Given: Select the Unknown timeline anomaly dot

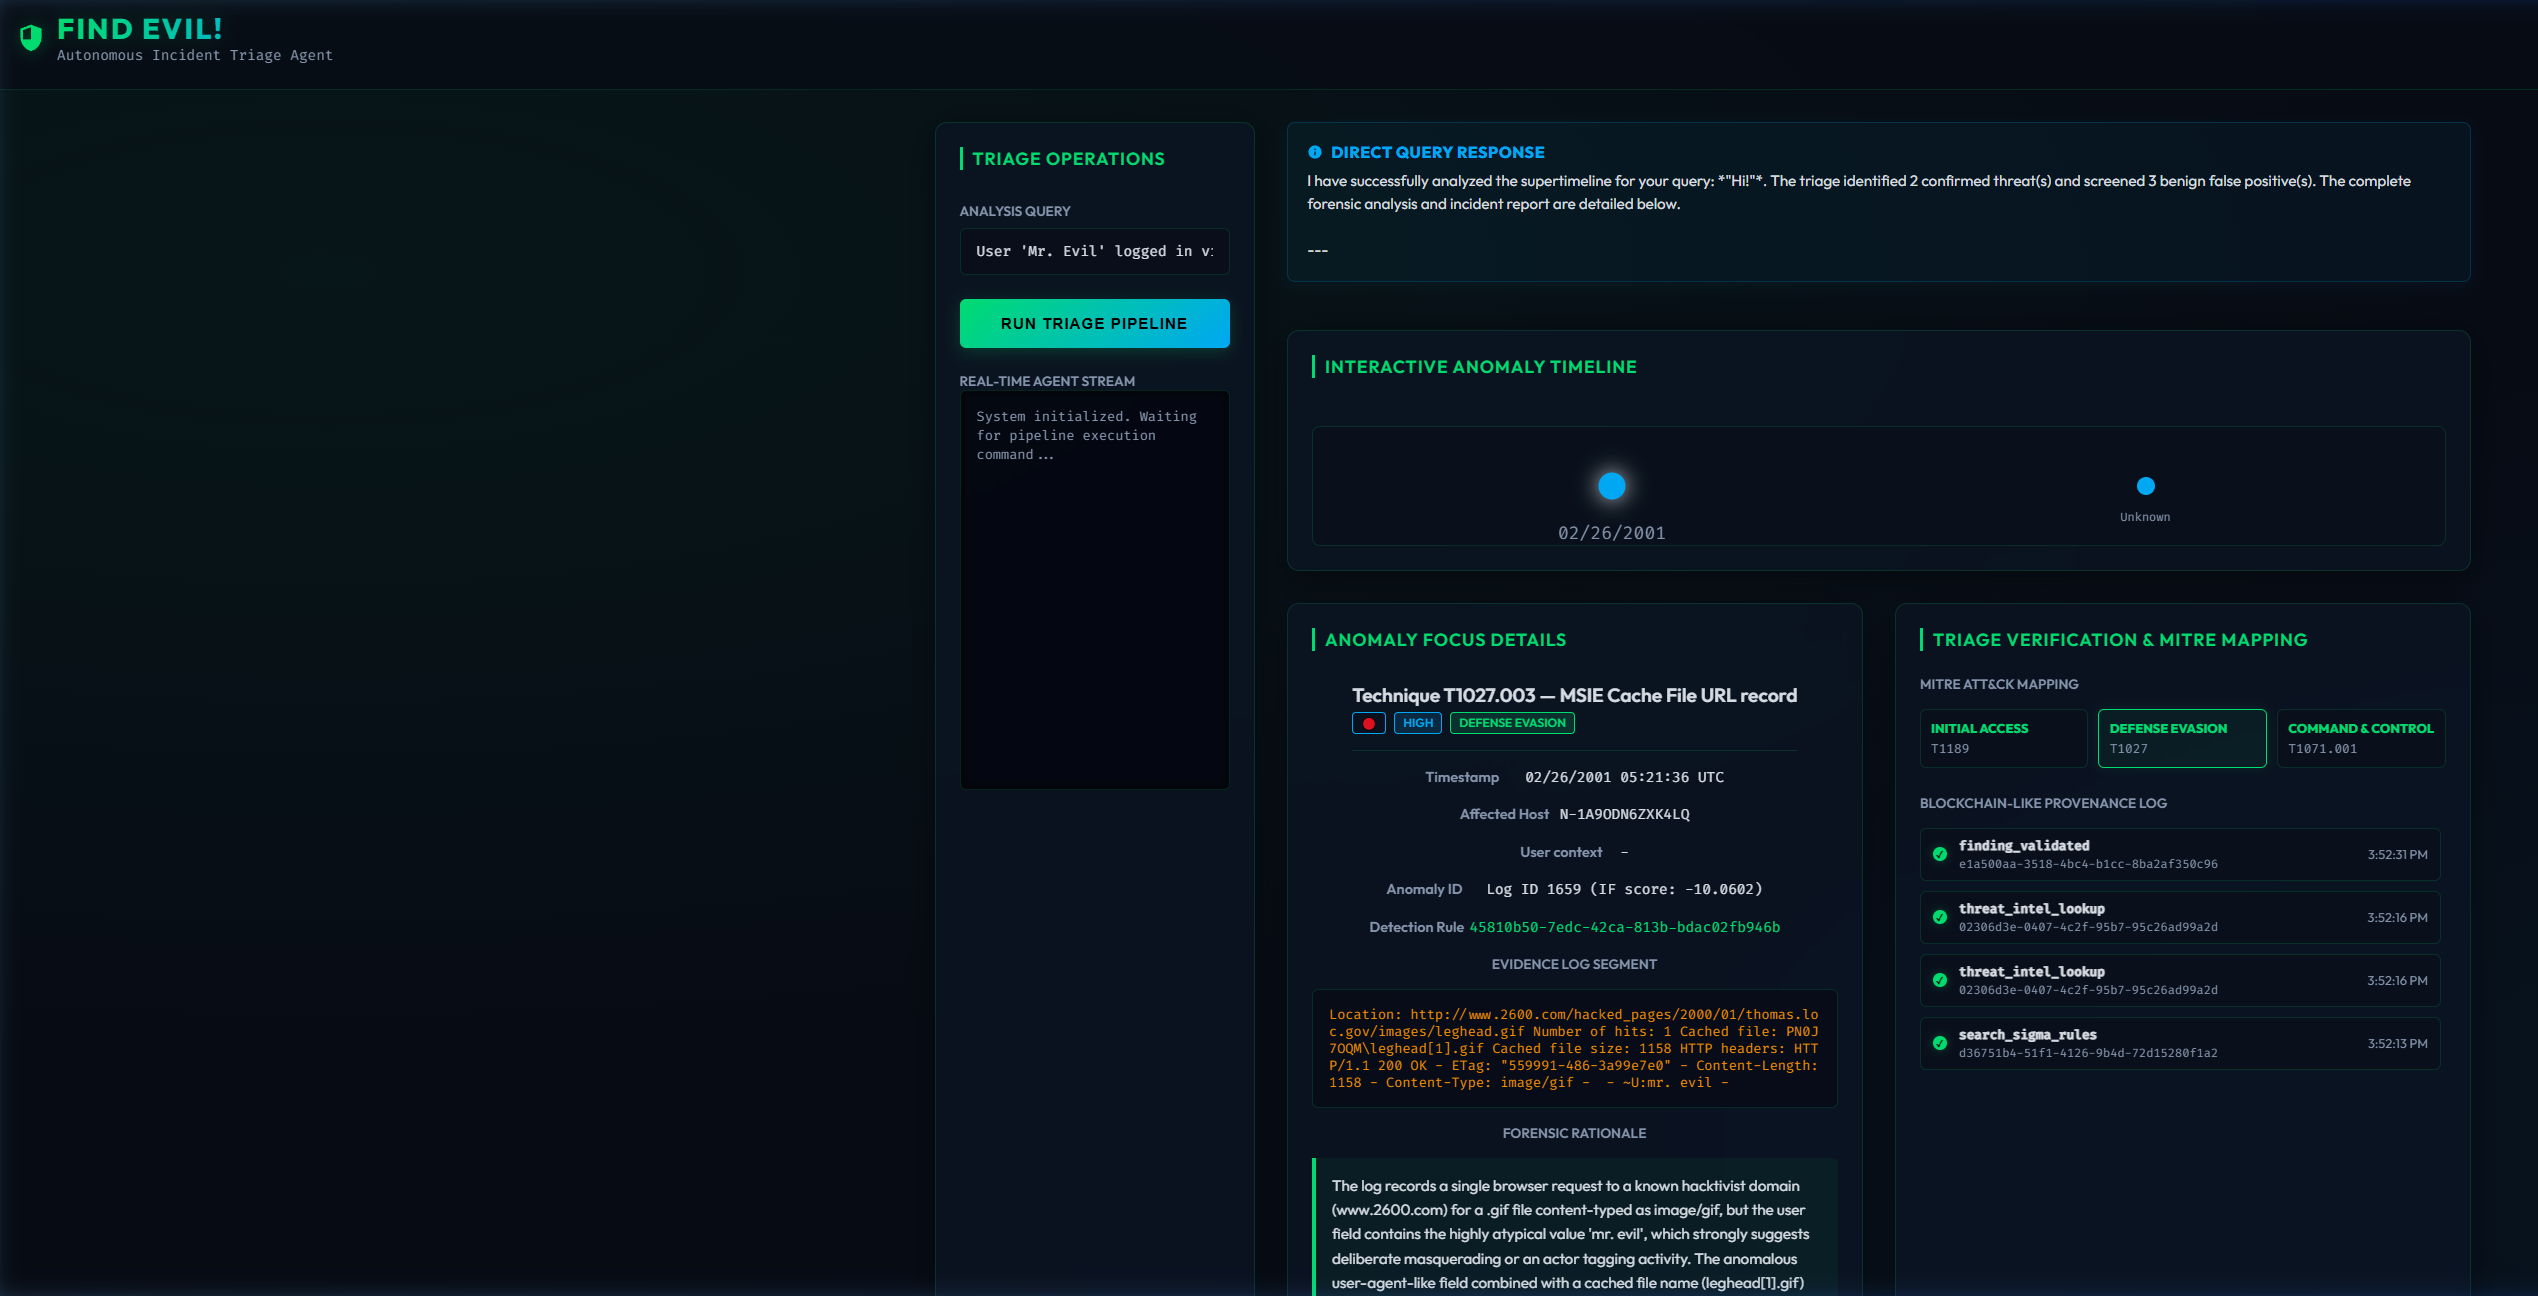Looking at the screenshot, I should click(x=2145, y=486).
